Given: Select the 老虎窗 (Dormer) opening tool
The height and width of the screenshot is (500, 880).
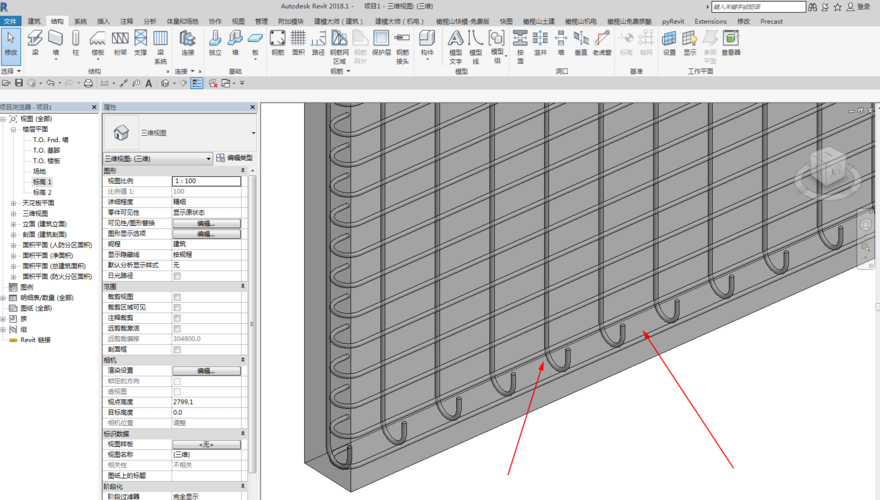Looking at the screenshot, I should pos(601,41).
